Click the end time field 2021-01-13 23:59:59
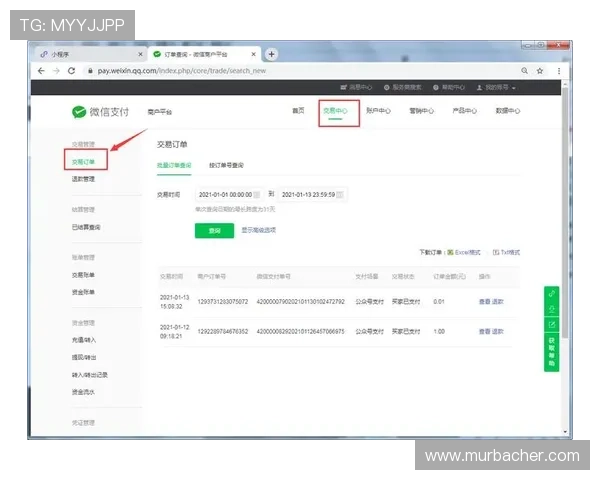Screen dimensions: 600x480 coord(312,194)
